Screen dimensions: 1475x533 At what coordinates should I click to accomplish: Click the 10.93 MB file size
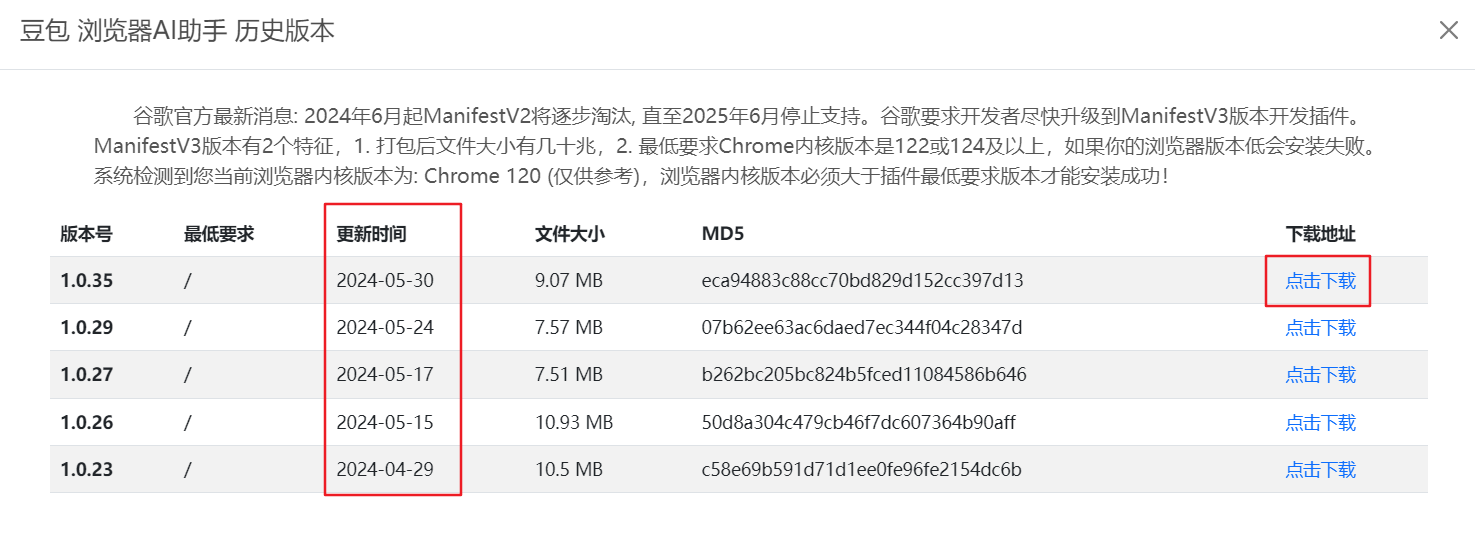[574, 422]
